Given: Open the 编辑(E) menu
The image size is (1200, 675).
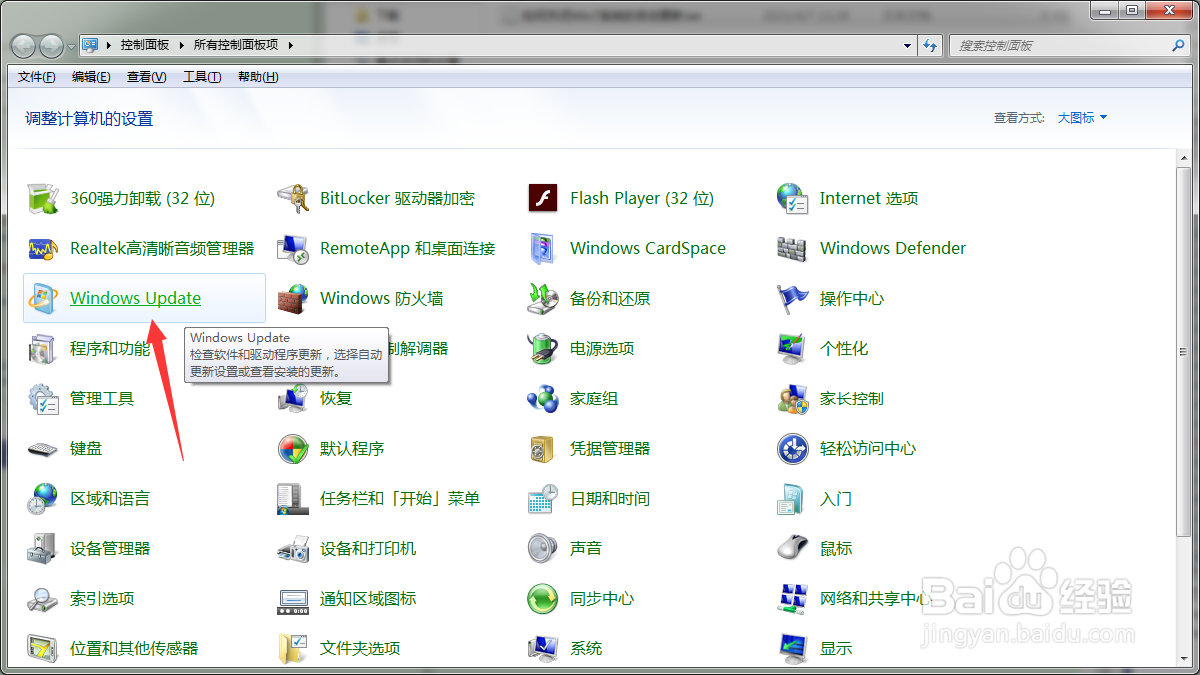Looking at the screenshot, I should [x=91, y=77].
